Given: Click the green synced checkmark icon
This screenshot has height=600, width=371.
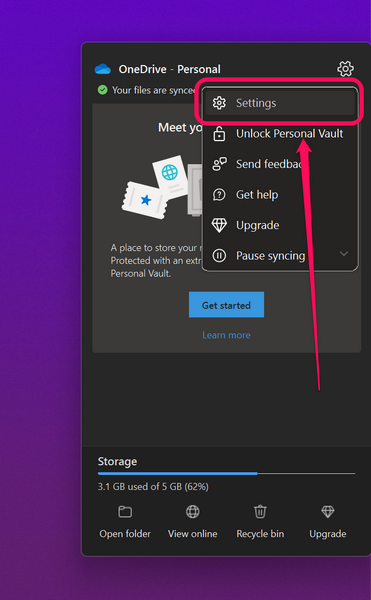Looking at the screenshot, I should pos(103,90).
